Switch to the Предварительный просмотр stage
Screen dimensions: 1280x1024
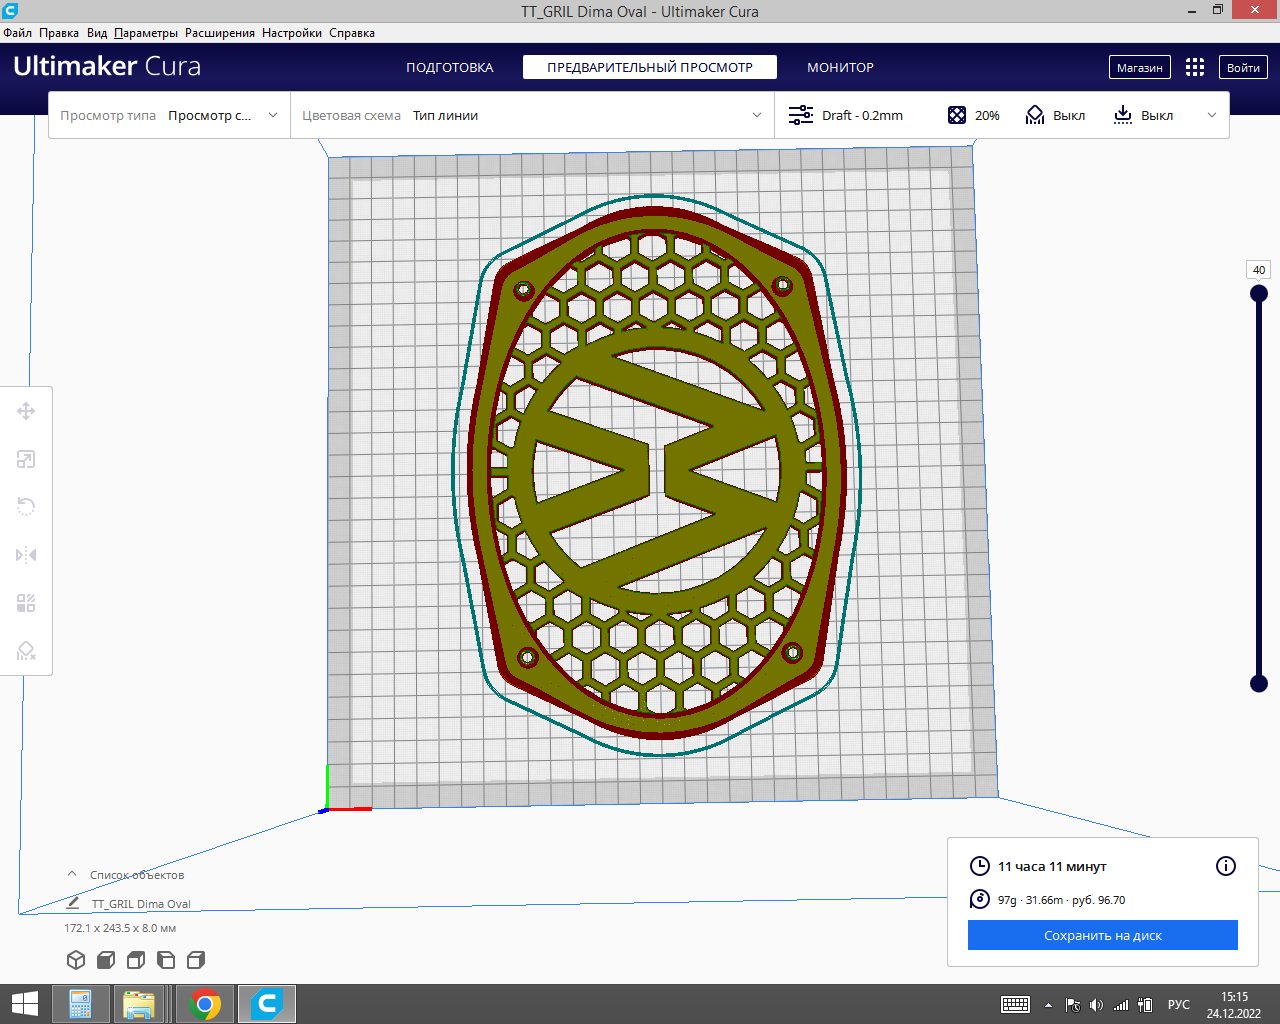(650, 67)
